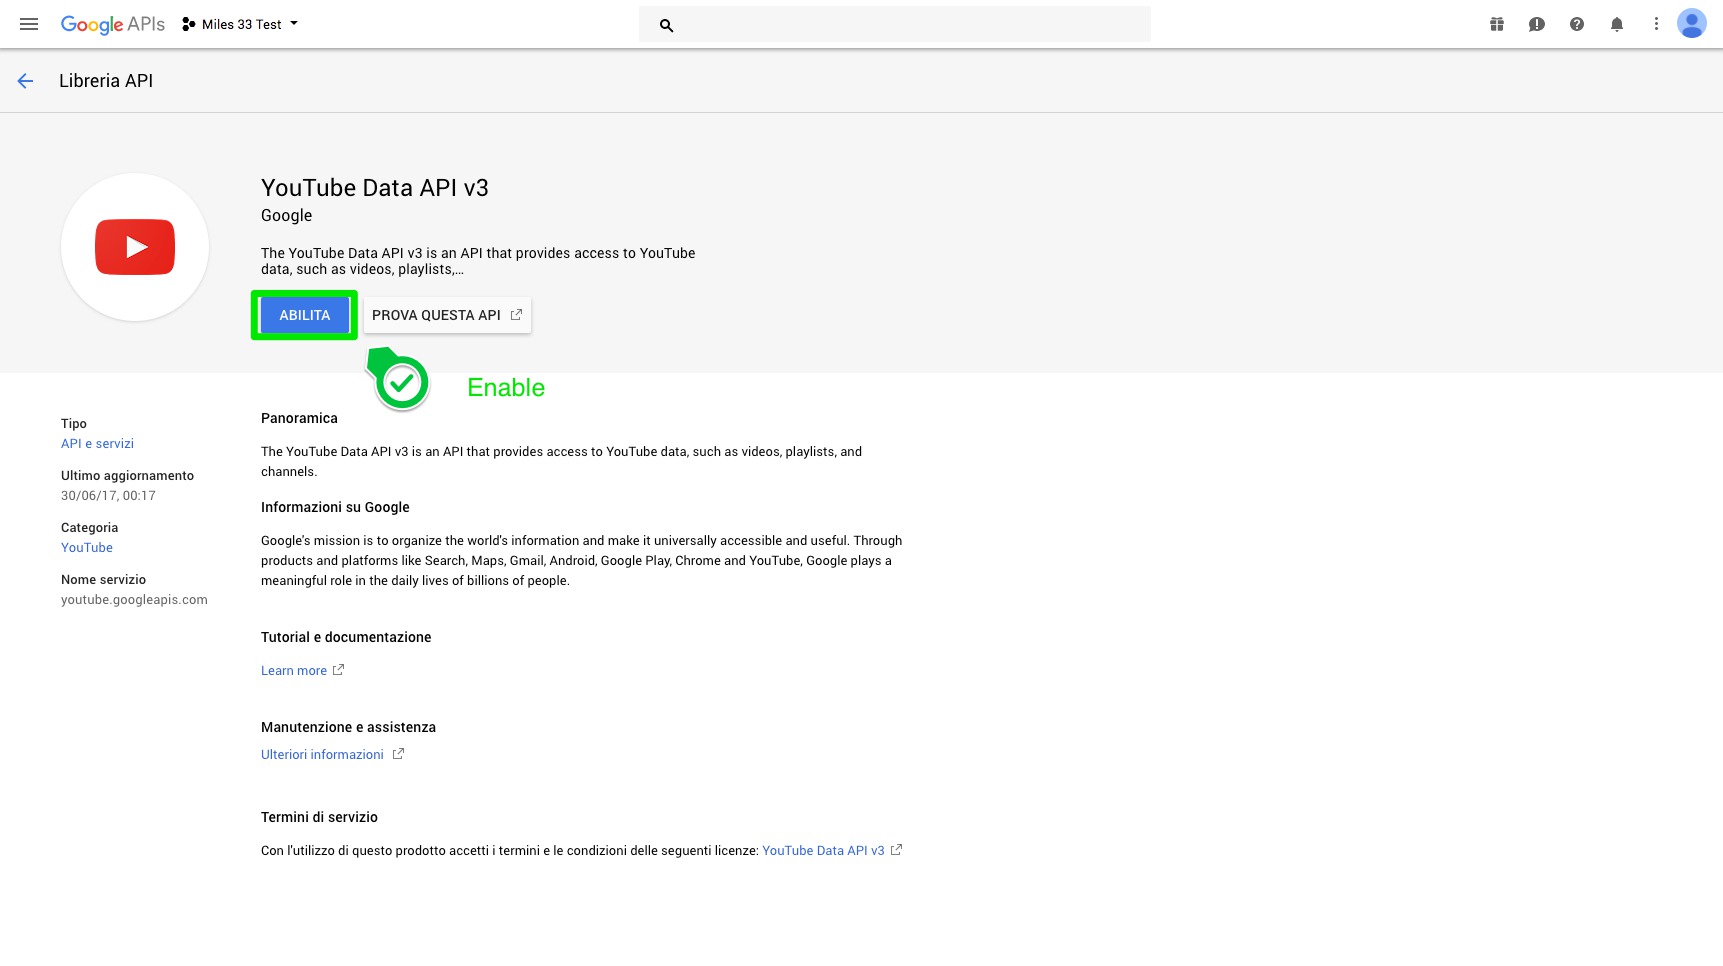Go back using the arrow icon
1723x966 pixels.
26,81
